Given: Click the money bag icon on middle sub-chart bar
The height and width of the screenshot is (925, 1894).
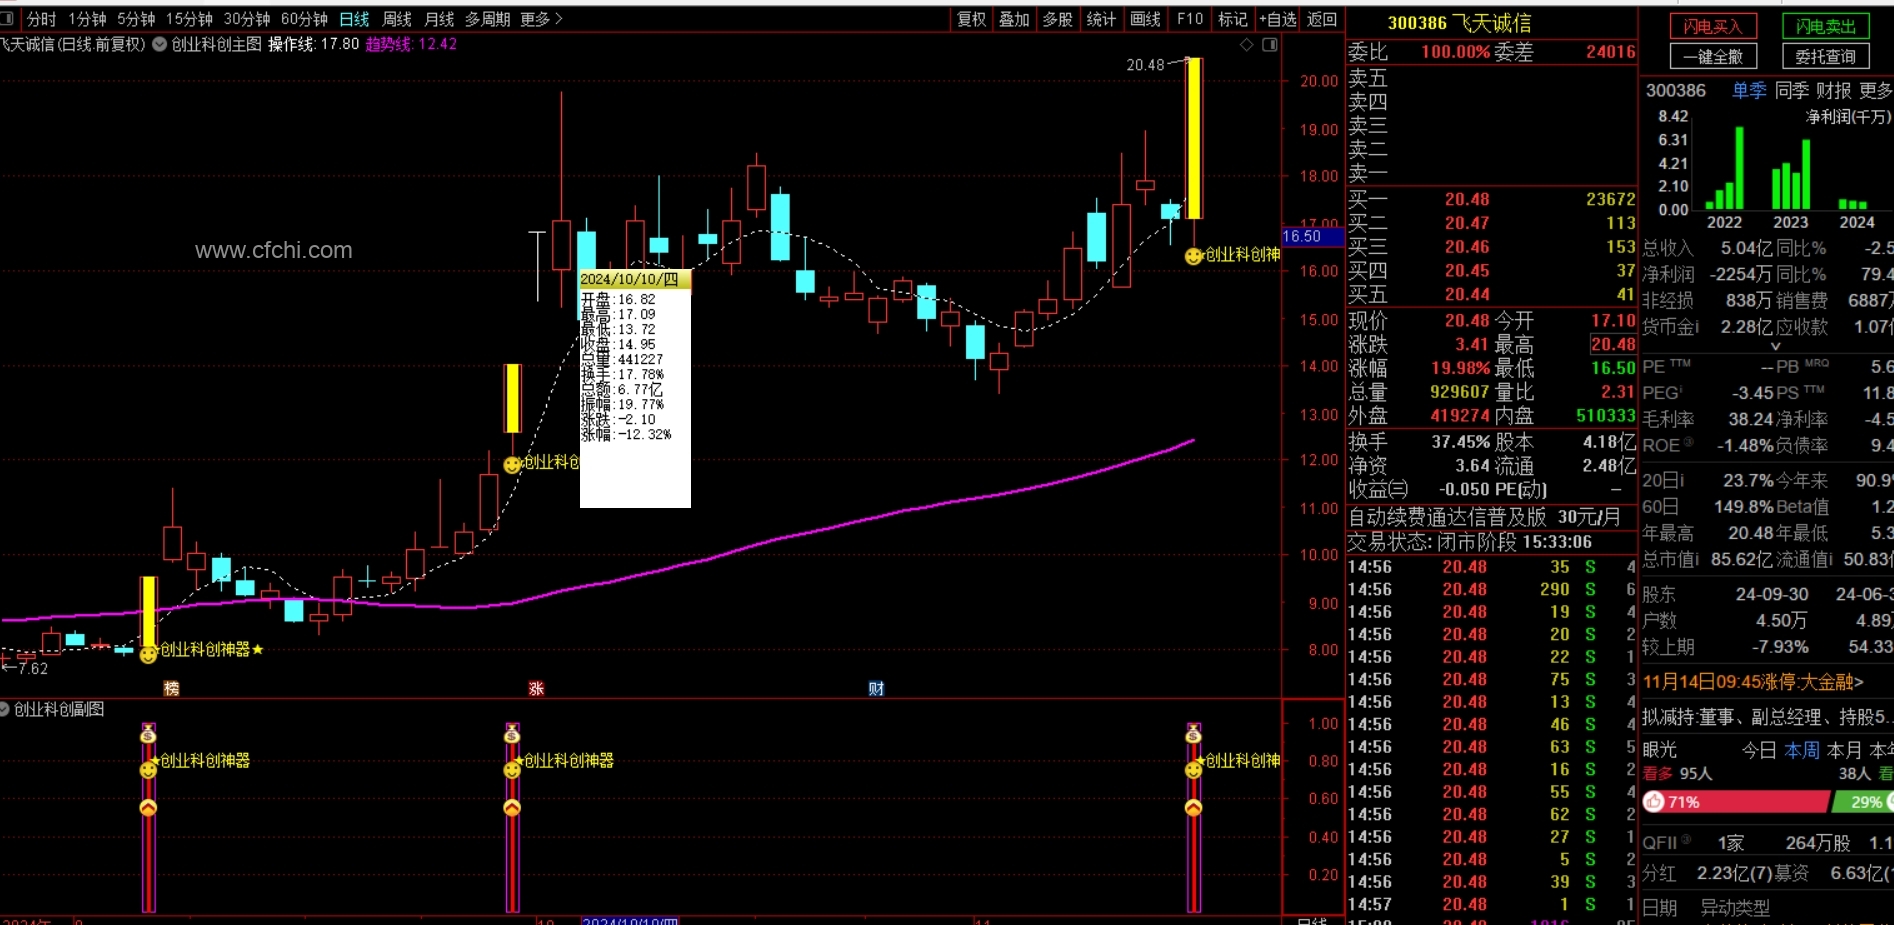Looking at the screenshot, I should [512, 736].
